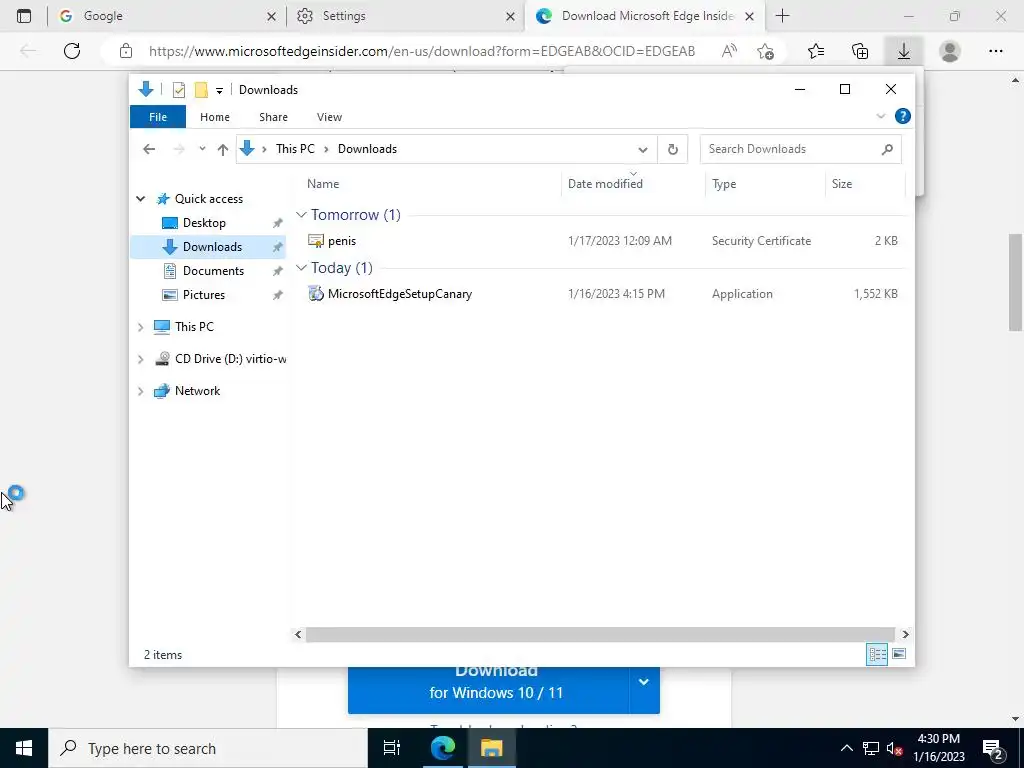Screen dimensions: 1024x768
Task: Open Edge Settings and more menu
Action: (x=995, y=51)
